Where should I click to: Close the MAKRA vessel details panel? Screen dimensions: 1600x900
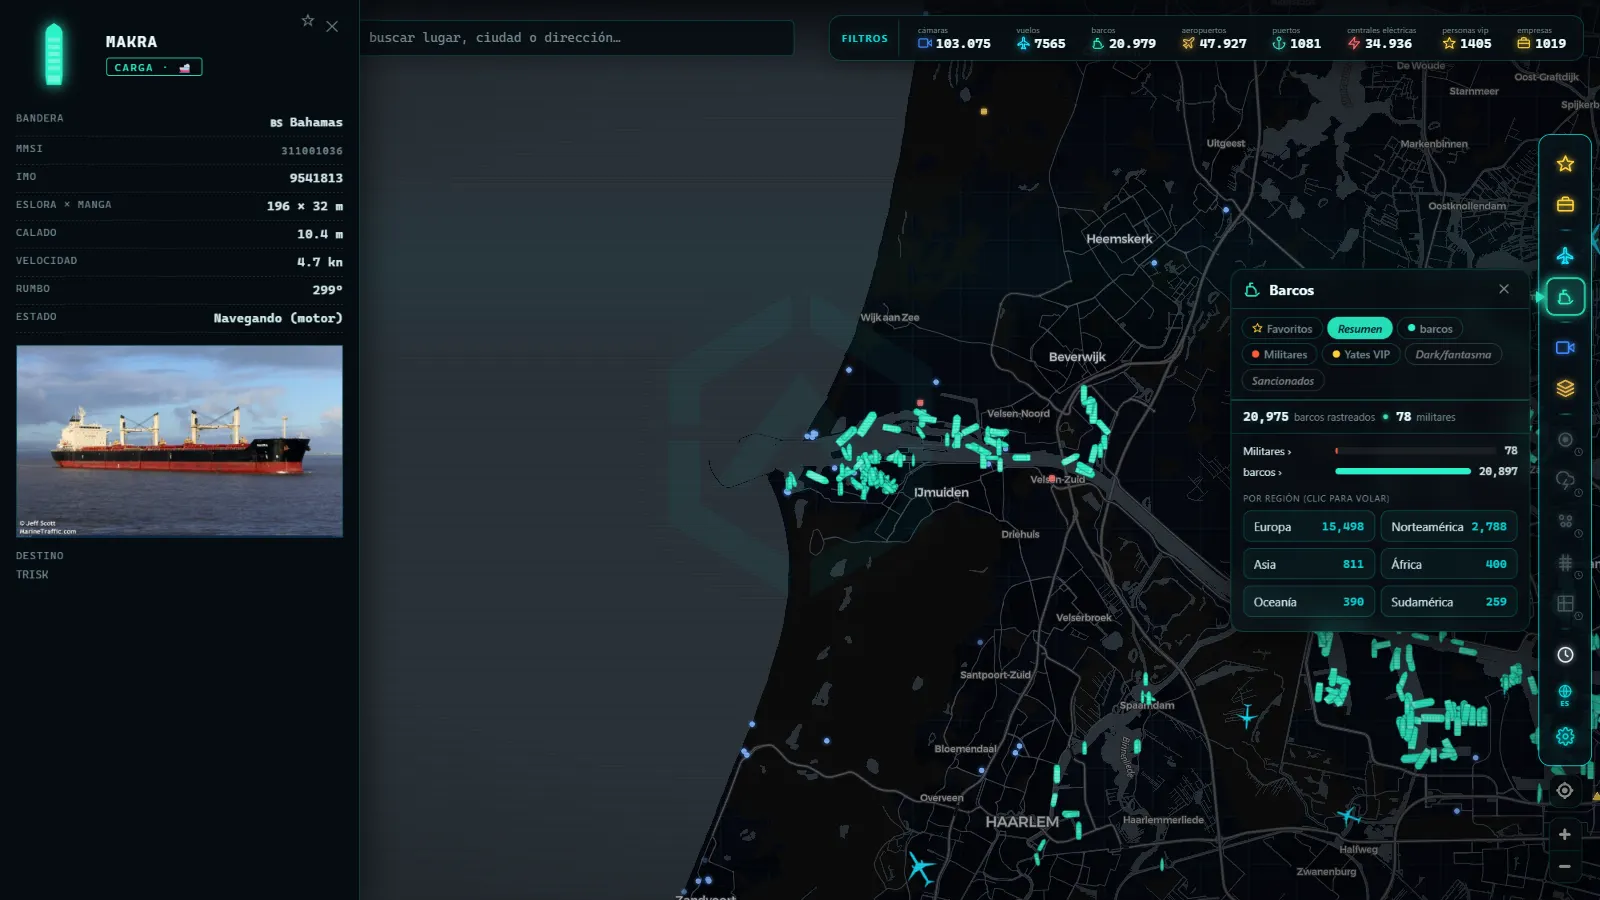[332, 26]
